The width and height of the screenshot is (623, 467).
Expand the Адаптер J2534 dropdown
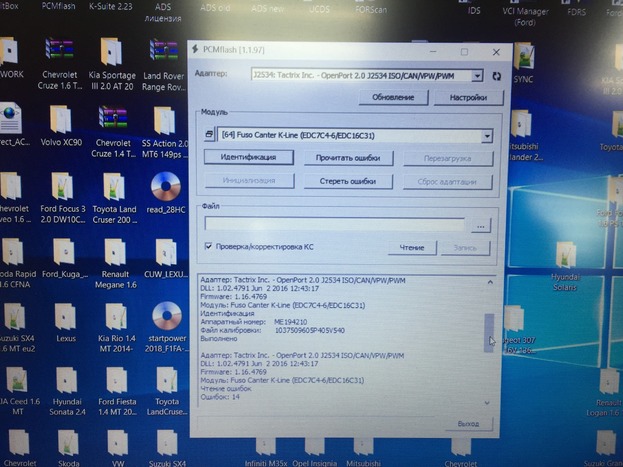(477, 75)
